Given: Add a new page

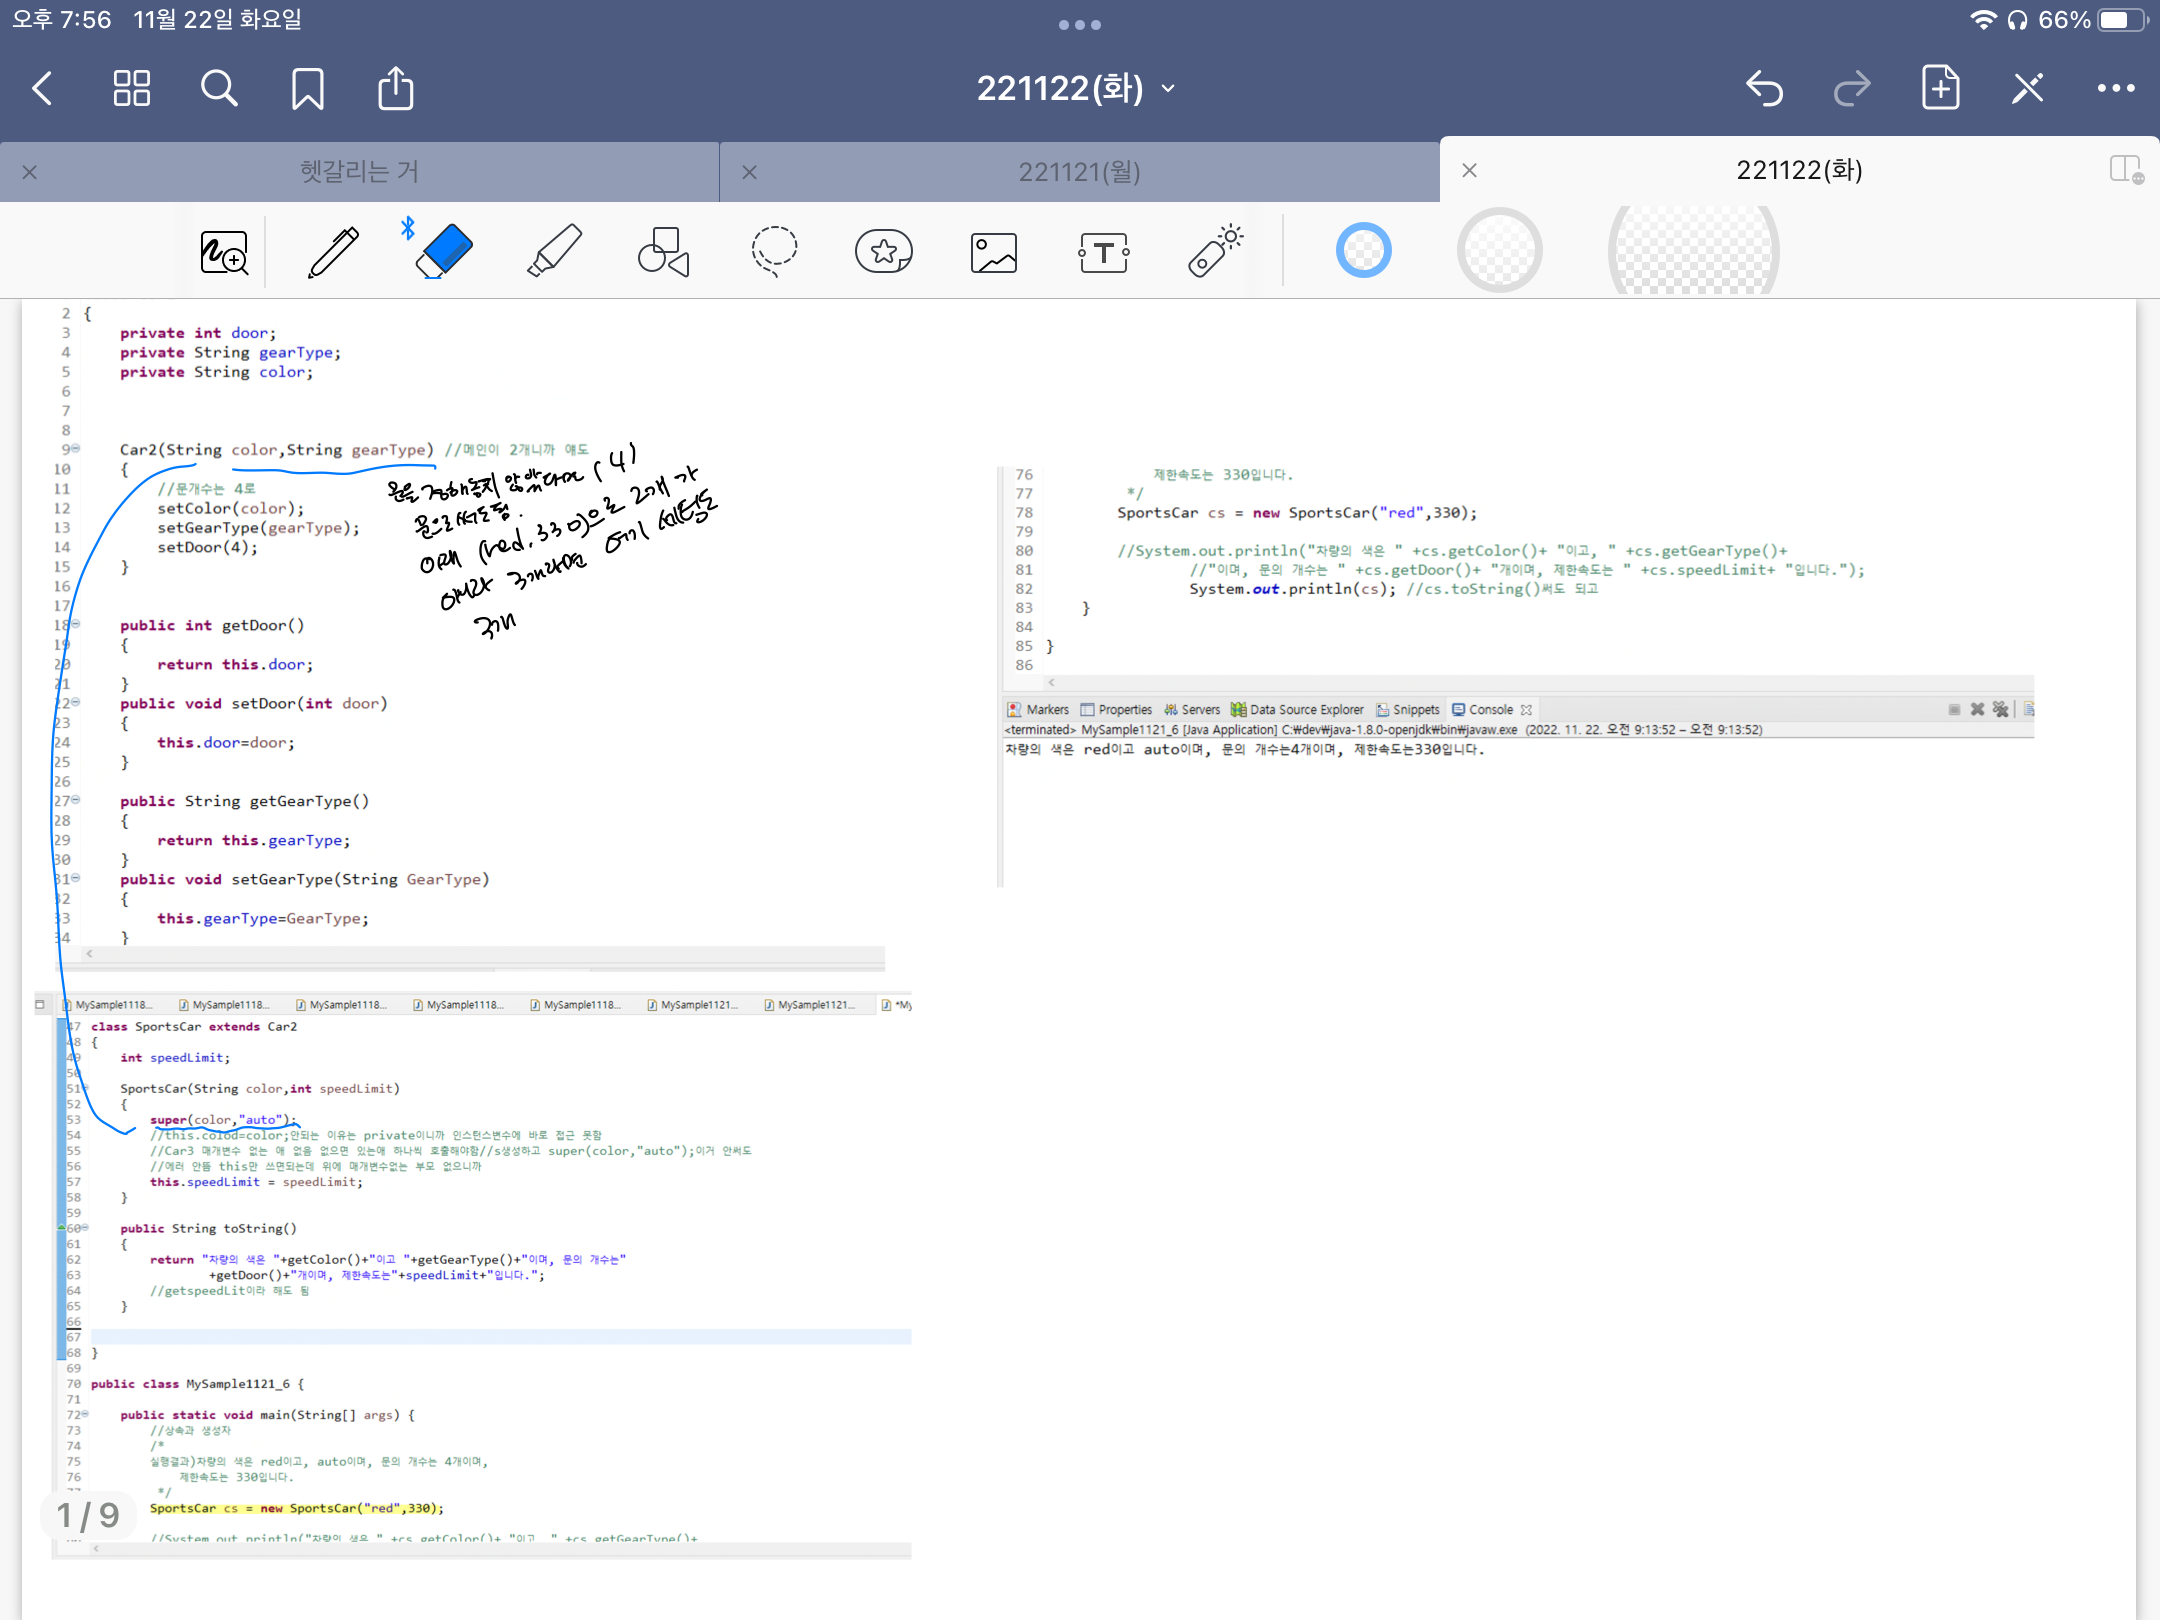Looking at the screenshot, I should tap(1940, 88).
